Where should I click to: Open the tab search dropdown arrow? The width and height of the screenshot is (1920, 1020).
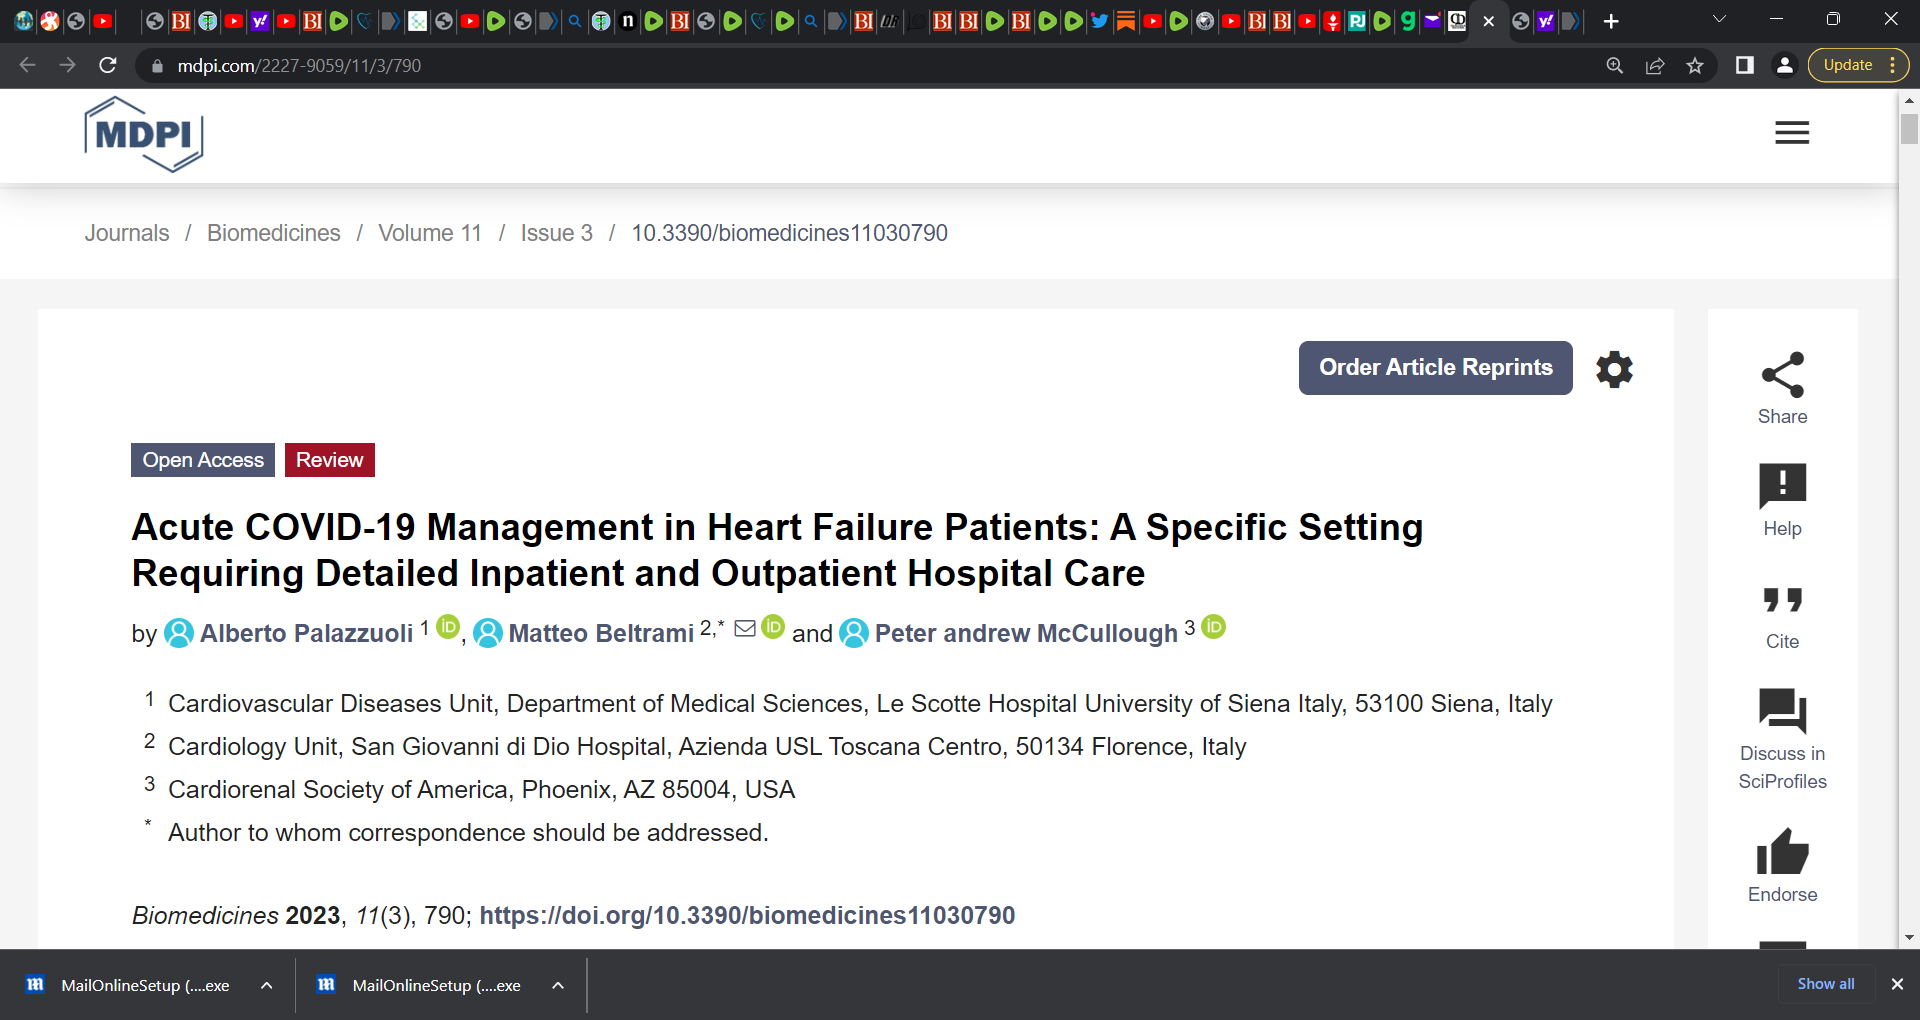[1719, 19]
